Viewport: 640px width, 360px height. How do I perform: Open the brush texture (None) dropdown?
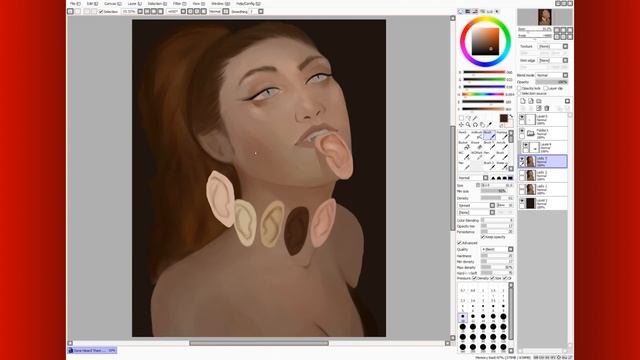tap(476, 213)
